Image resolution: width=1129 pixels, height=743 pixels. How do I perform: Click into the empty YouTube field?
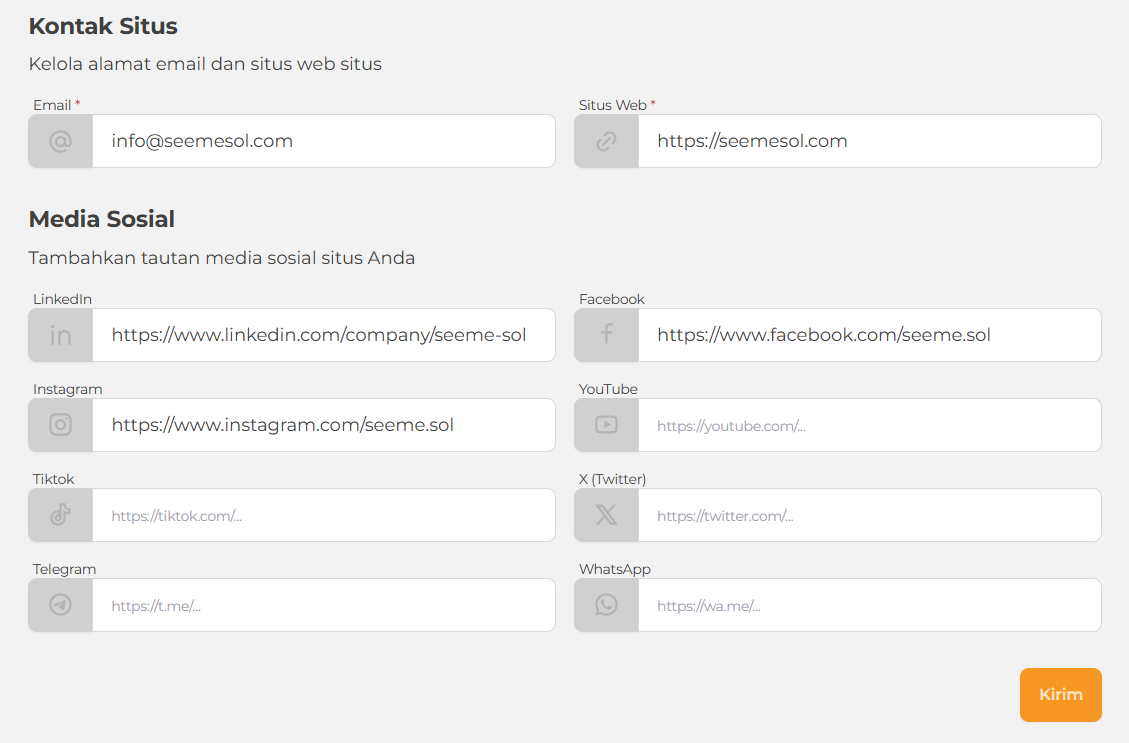click(869, 425)
